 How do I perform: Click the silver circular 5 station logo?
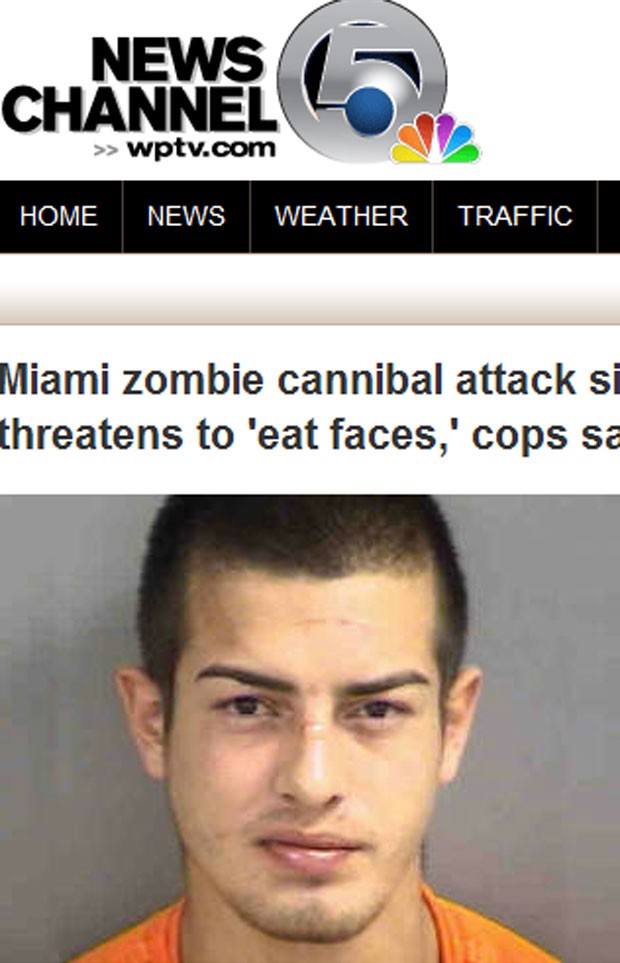coord(362,81)
